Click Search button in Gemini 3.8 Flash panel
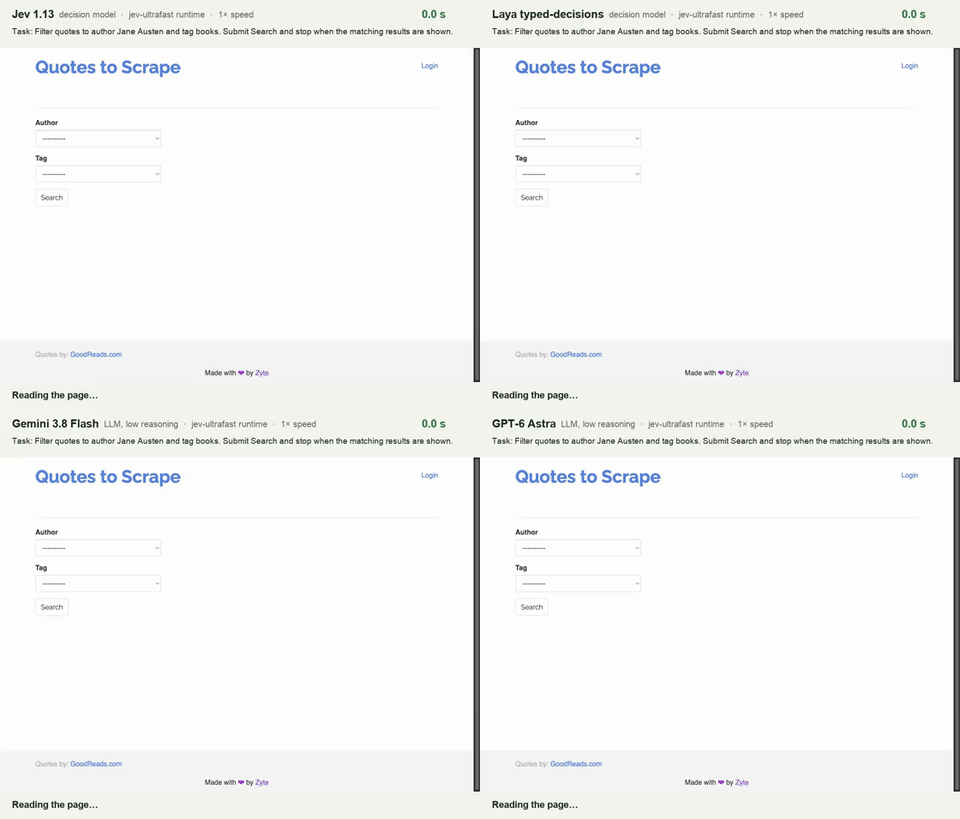 (x=51, y=607)
